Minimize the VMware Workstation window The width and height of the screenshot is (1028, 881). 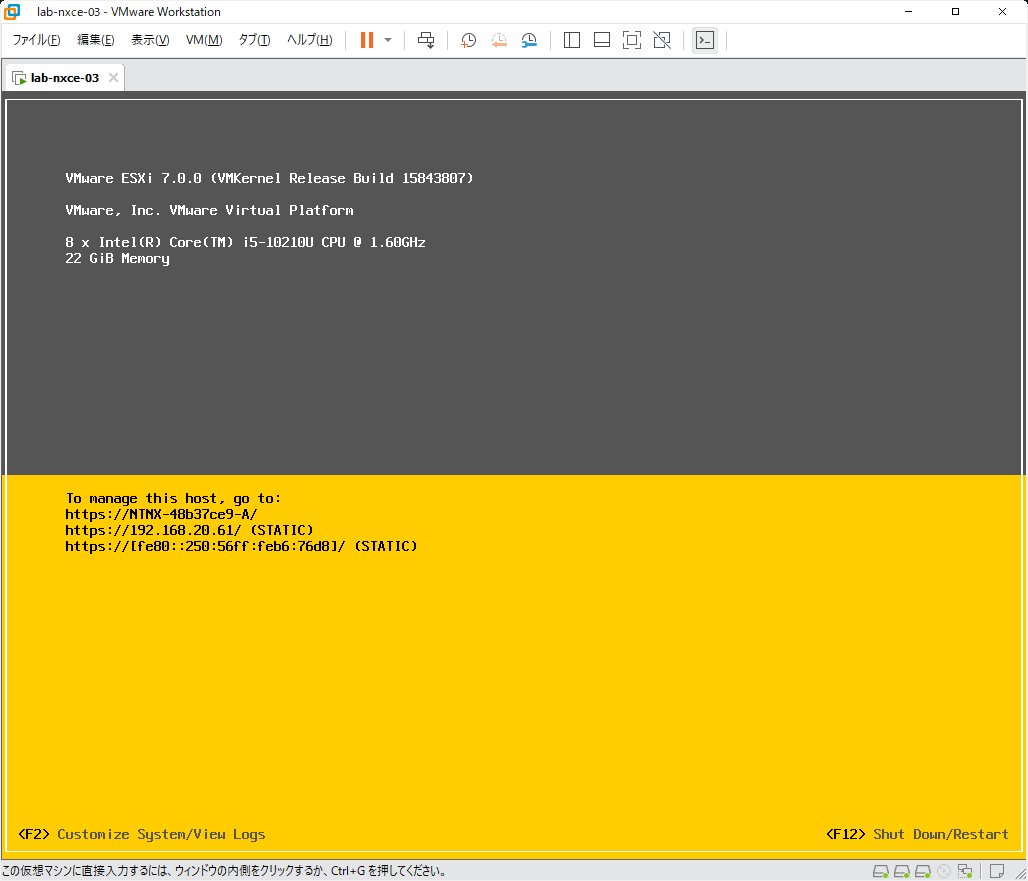pyautogui.click(x=909, y=12)
